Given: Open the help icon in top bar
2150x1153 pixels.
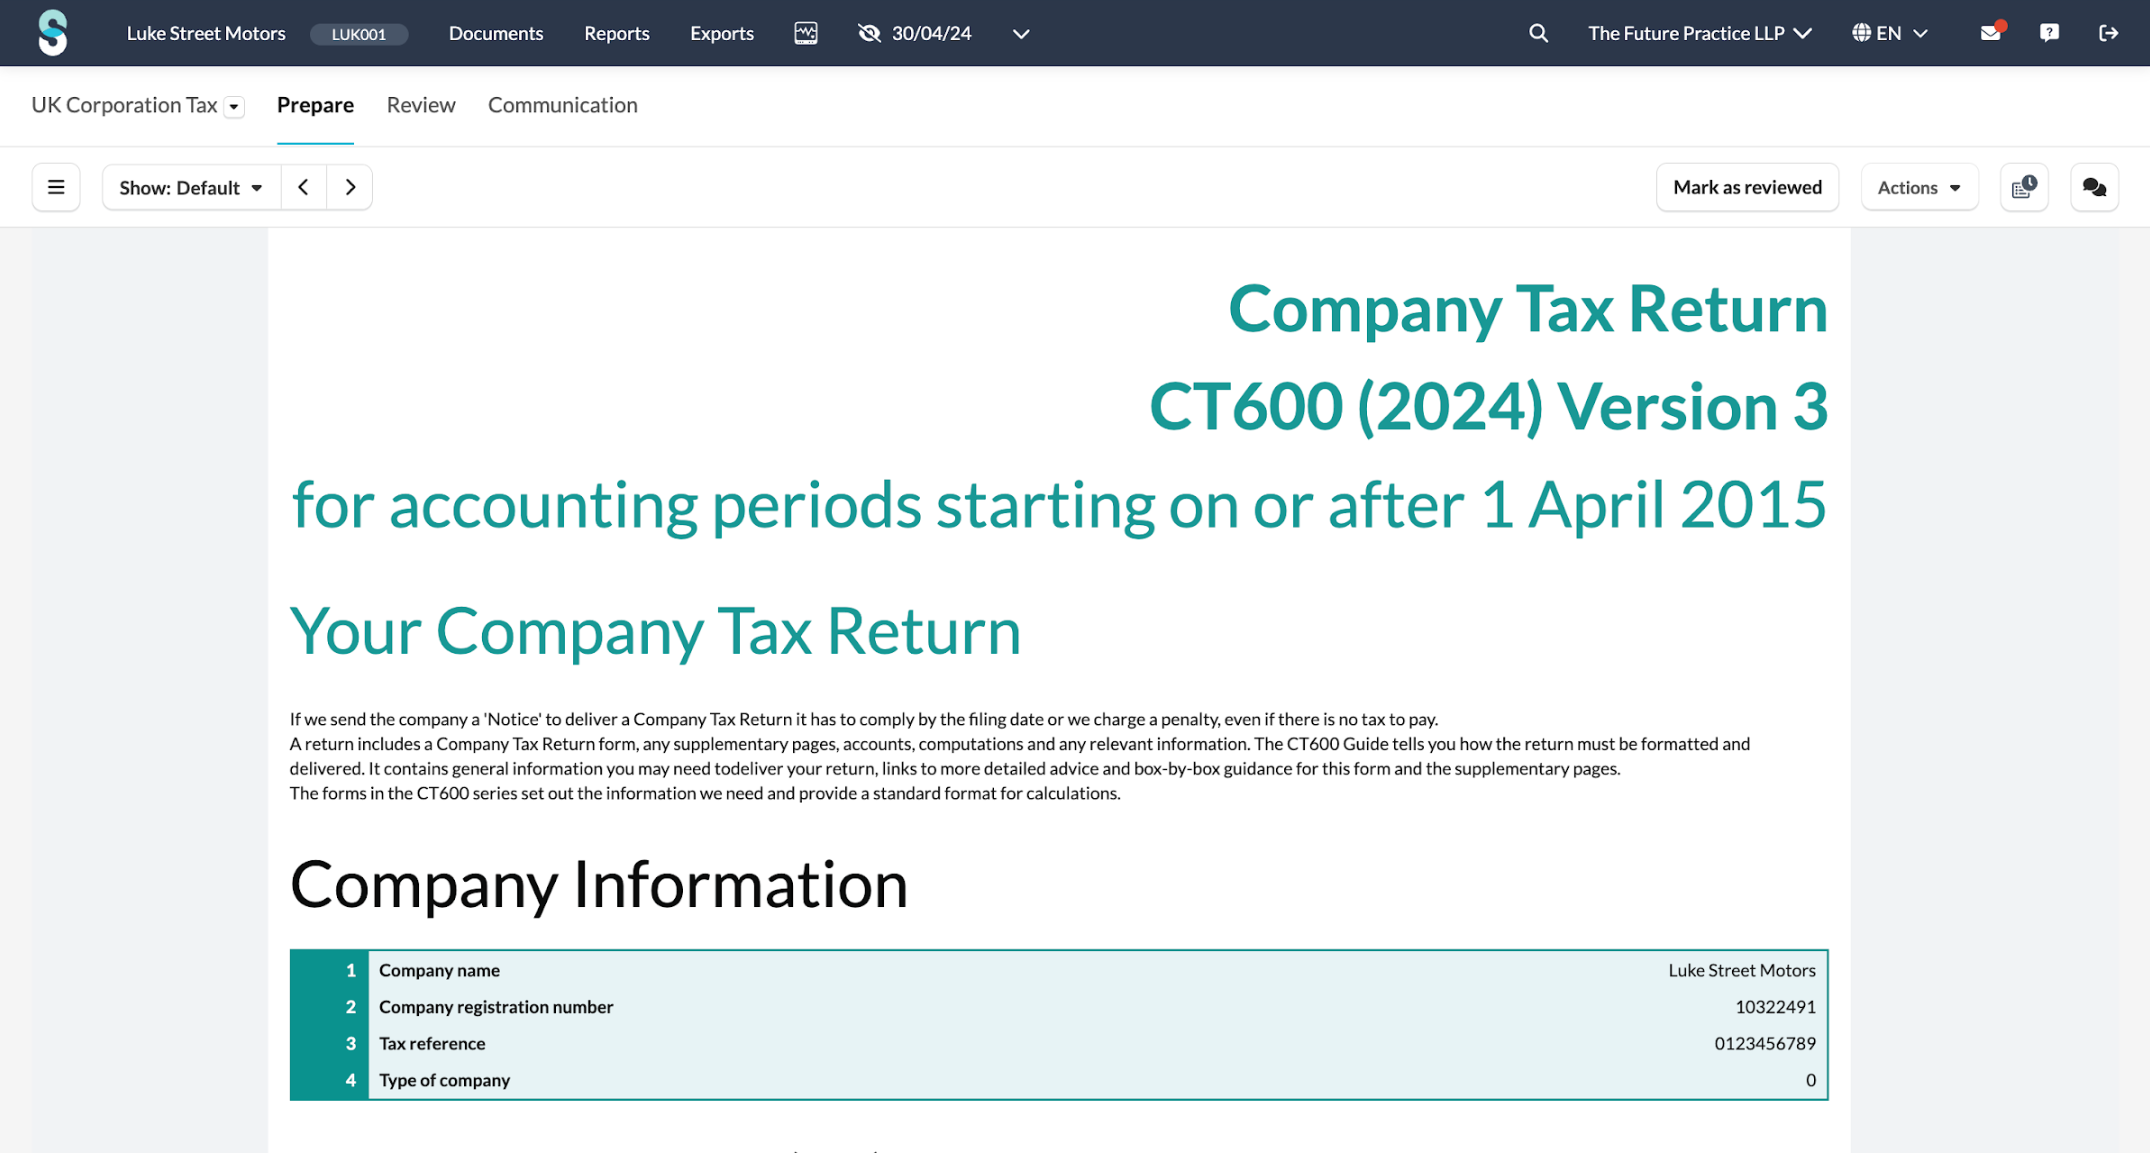Looking at the screenshot, I should click(2049, 32).
